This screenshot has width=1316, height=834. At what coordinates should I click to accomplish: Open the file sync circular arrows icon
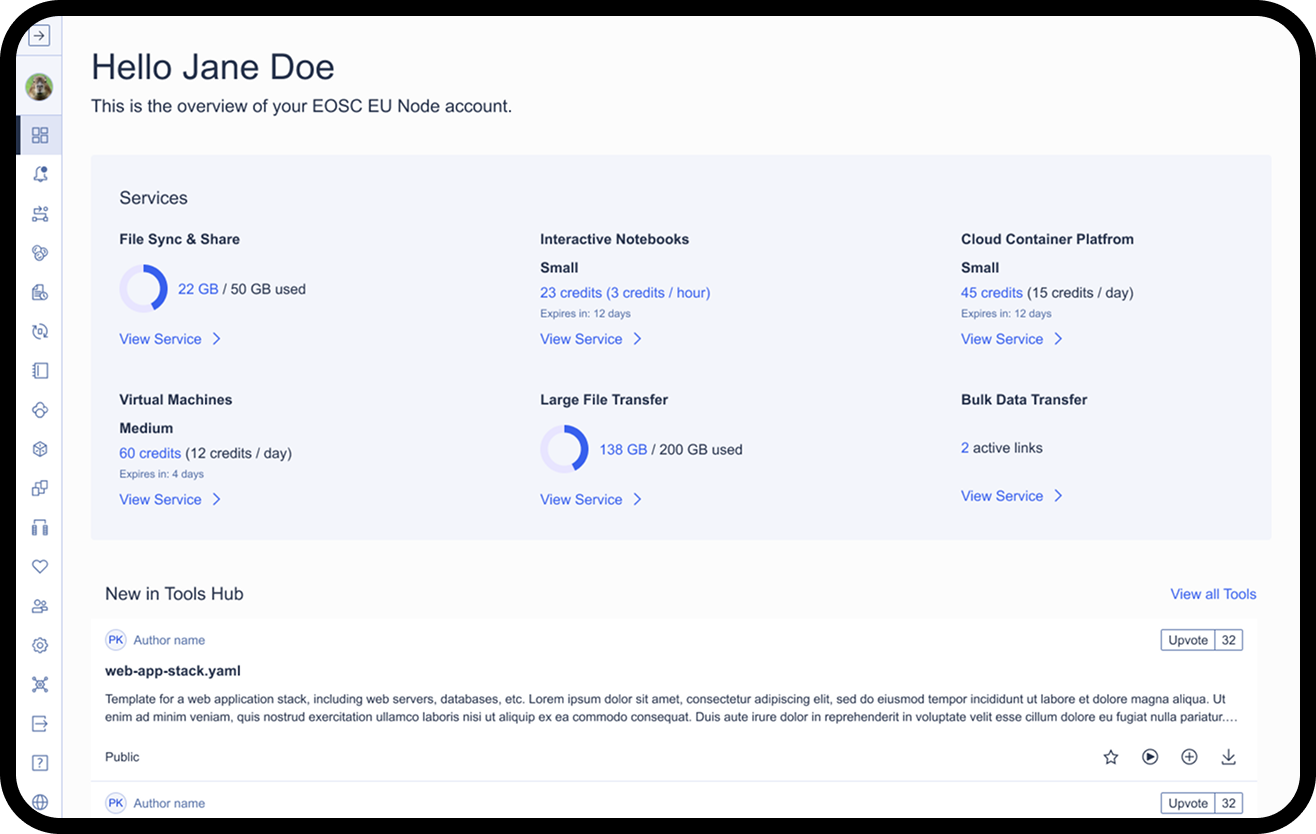pyautogui.click(x=40, y=331)
